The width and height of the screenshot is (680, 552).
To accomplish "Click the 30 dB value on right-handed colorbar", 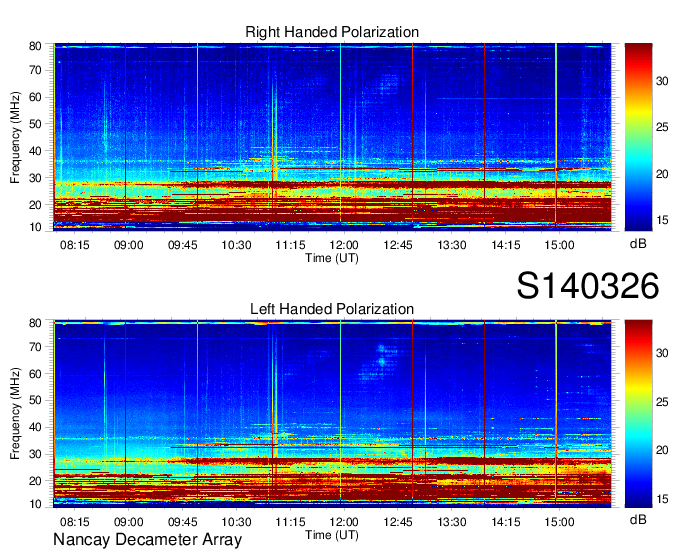I will click(x=662, y=81).
